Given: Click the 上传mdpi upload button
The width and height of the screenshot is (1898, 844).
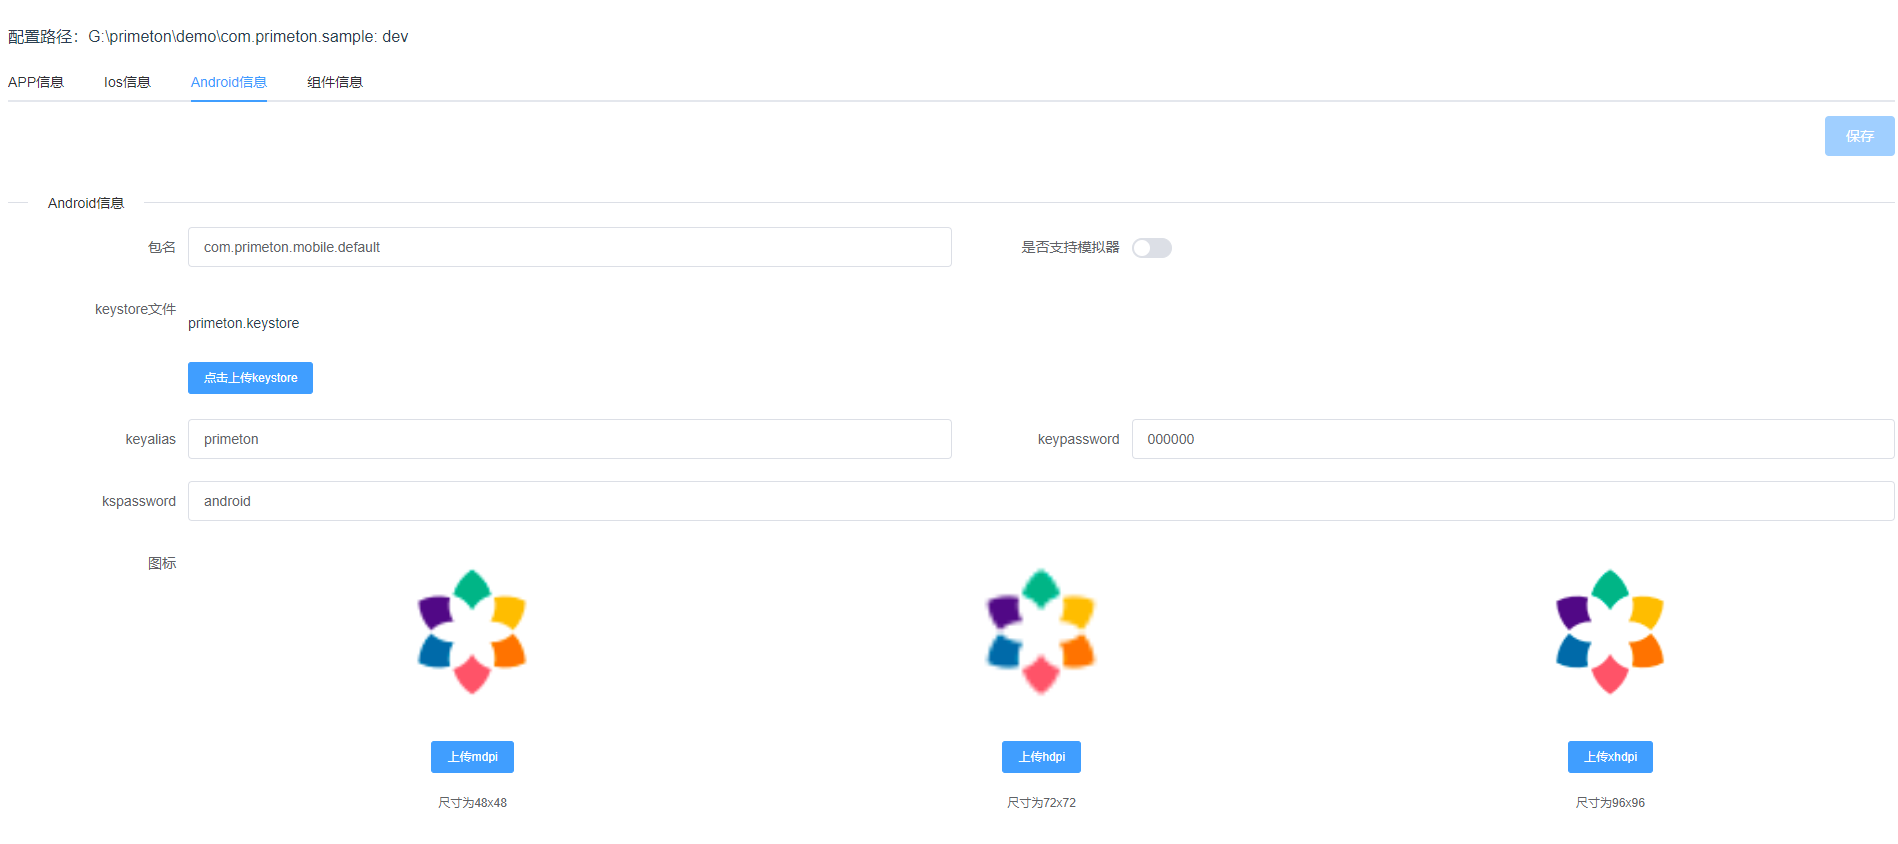Looking at the screenshot, I should point(472,757).
